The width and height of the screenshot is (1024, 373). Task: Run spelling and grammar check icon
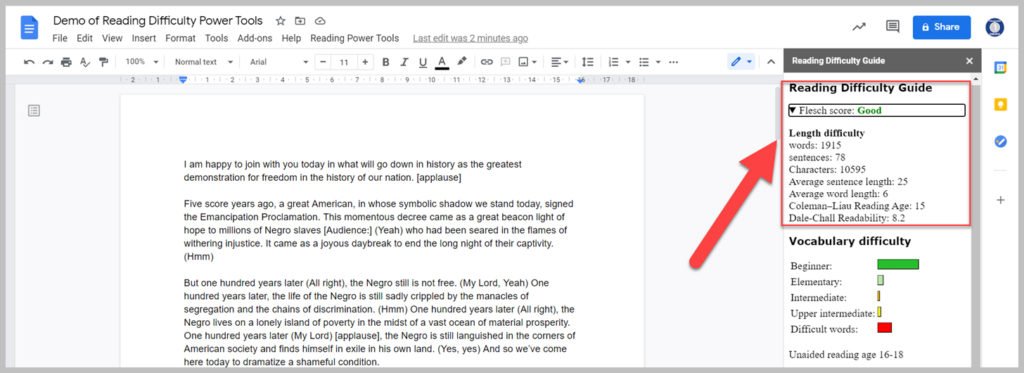point(85,62)
